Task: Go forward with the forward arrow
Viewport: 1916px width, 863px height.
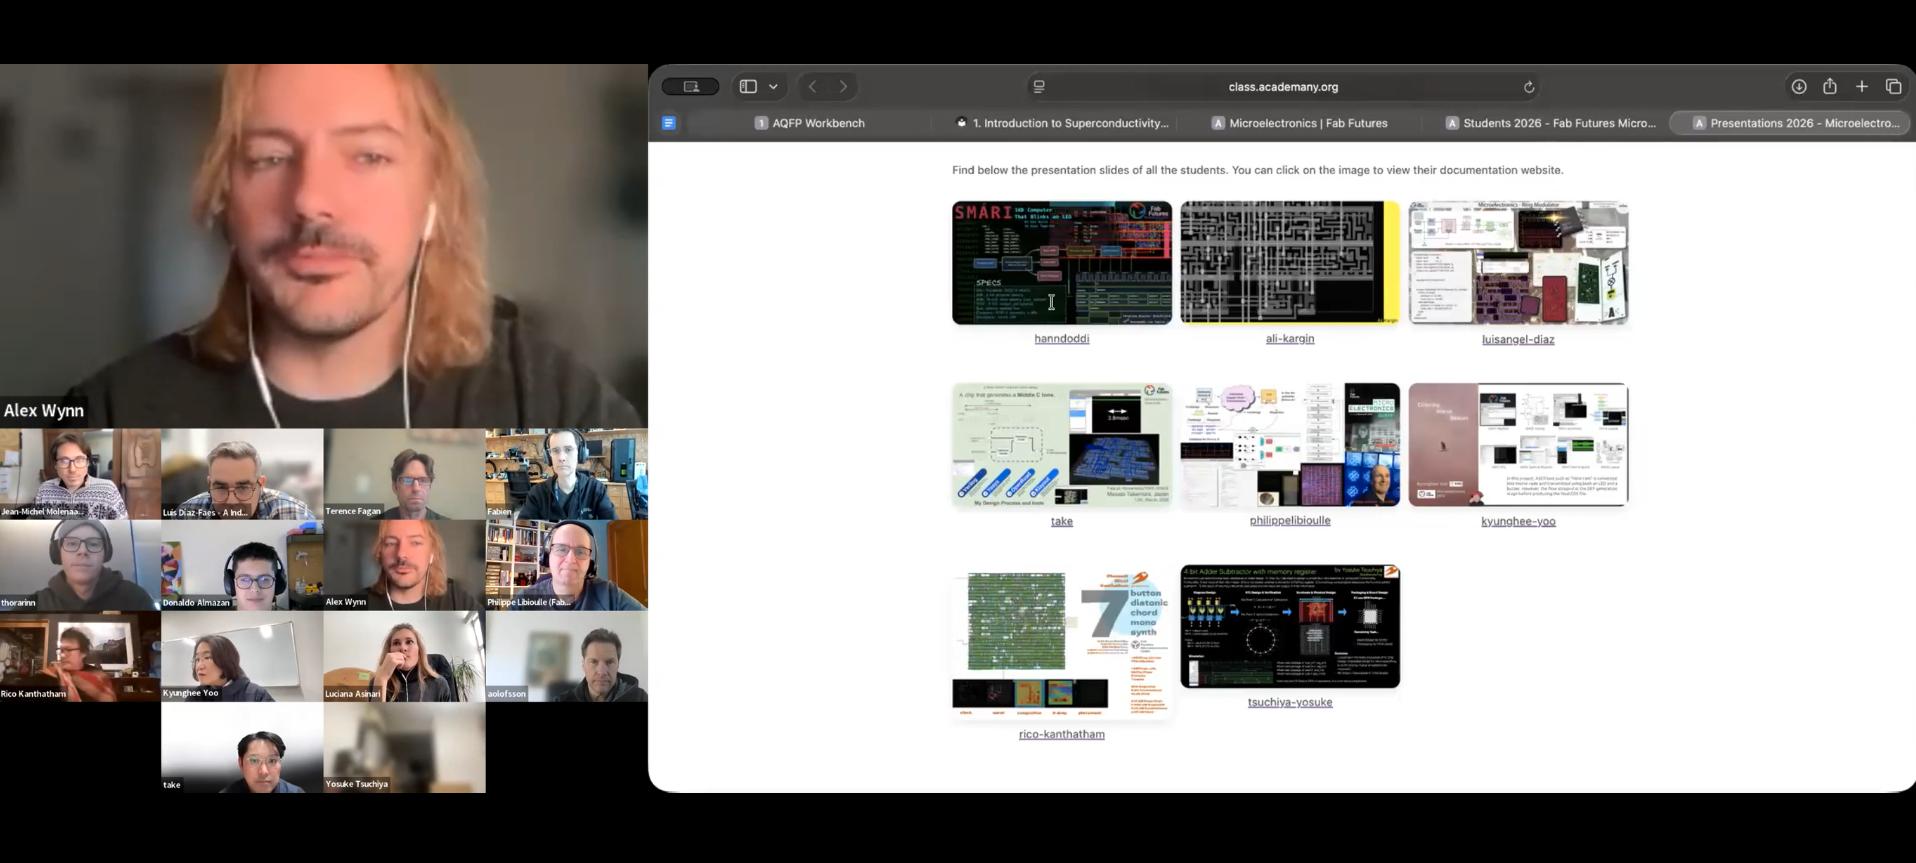Action: pyautogui.click(x=843, y=87)
